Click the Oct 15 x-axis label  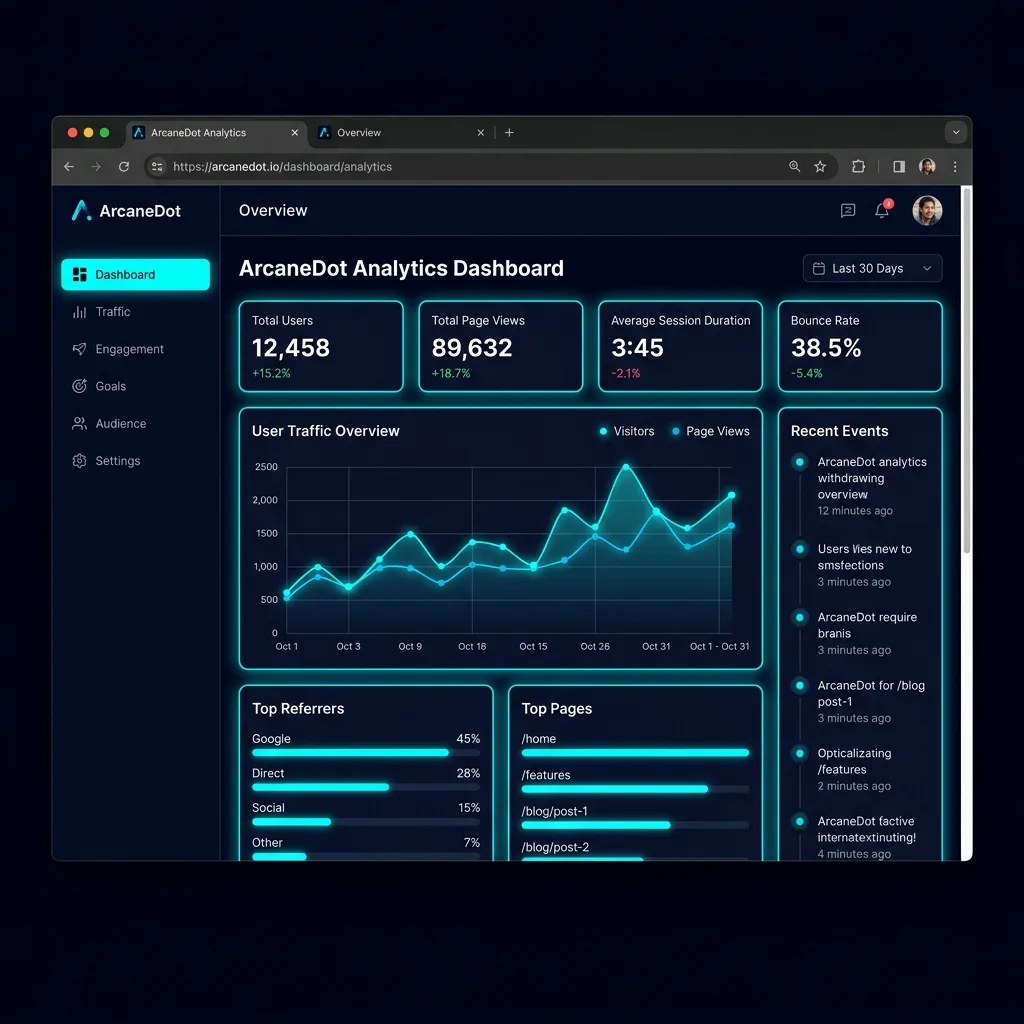point(533,646)
